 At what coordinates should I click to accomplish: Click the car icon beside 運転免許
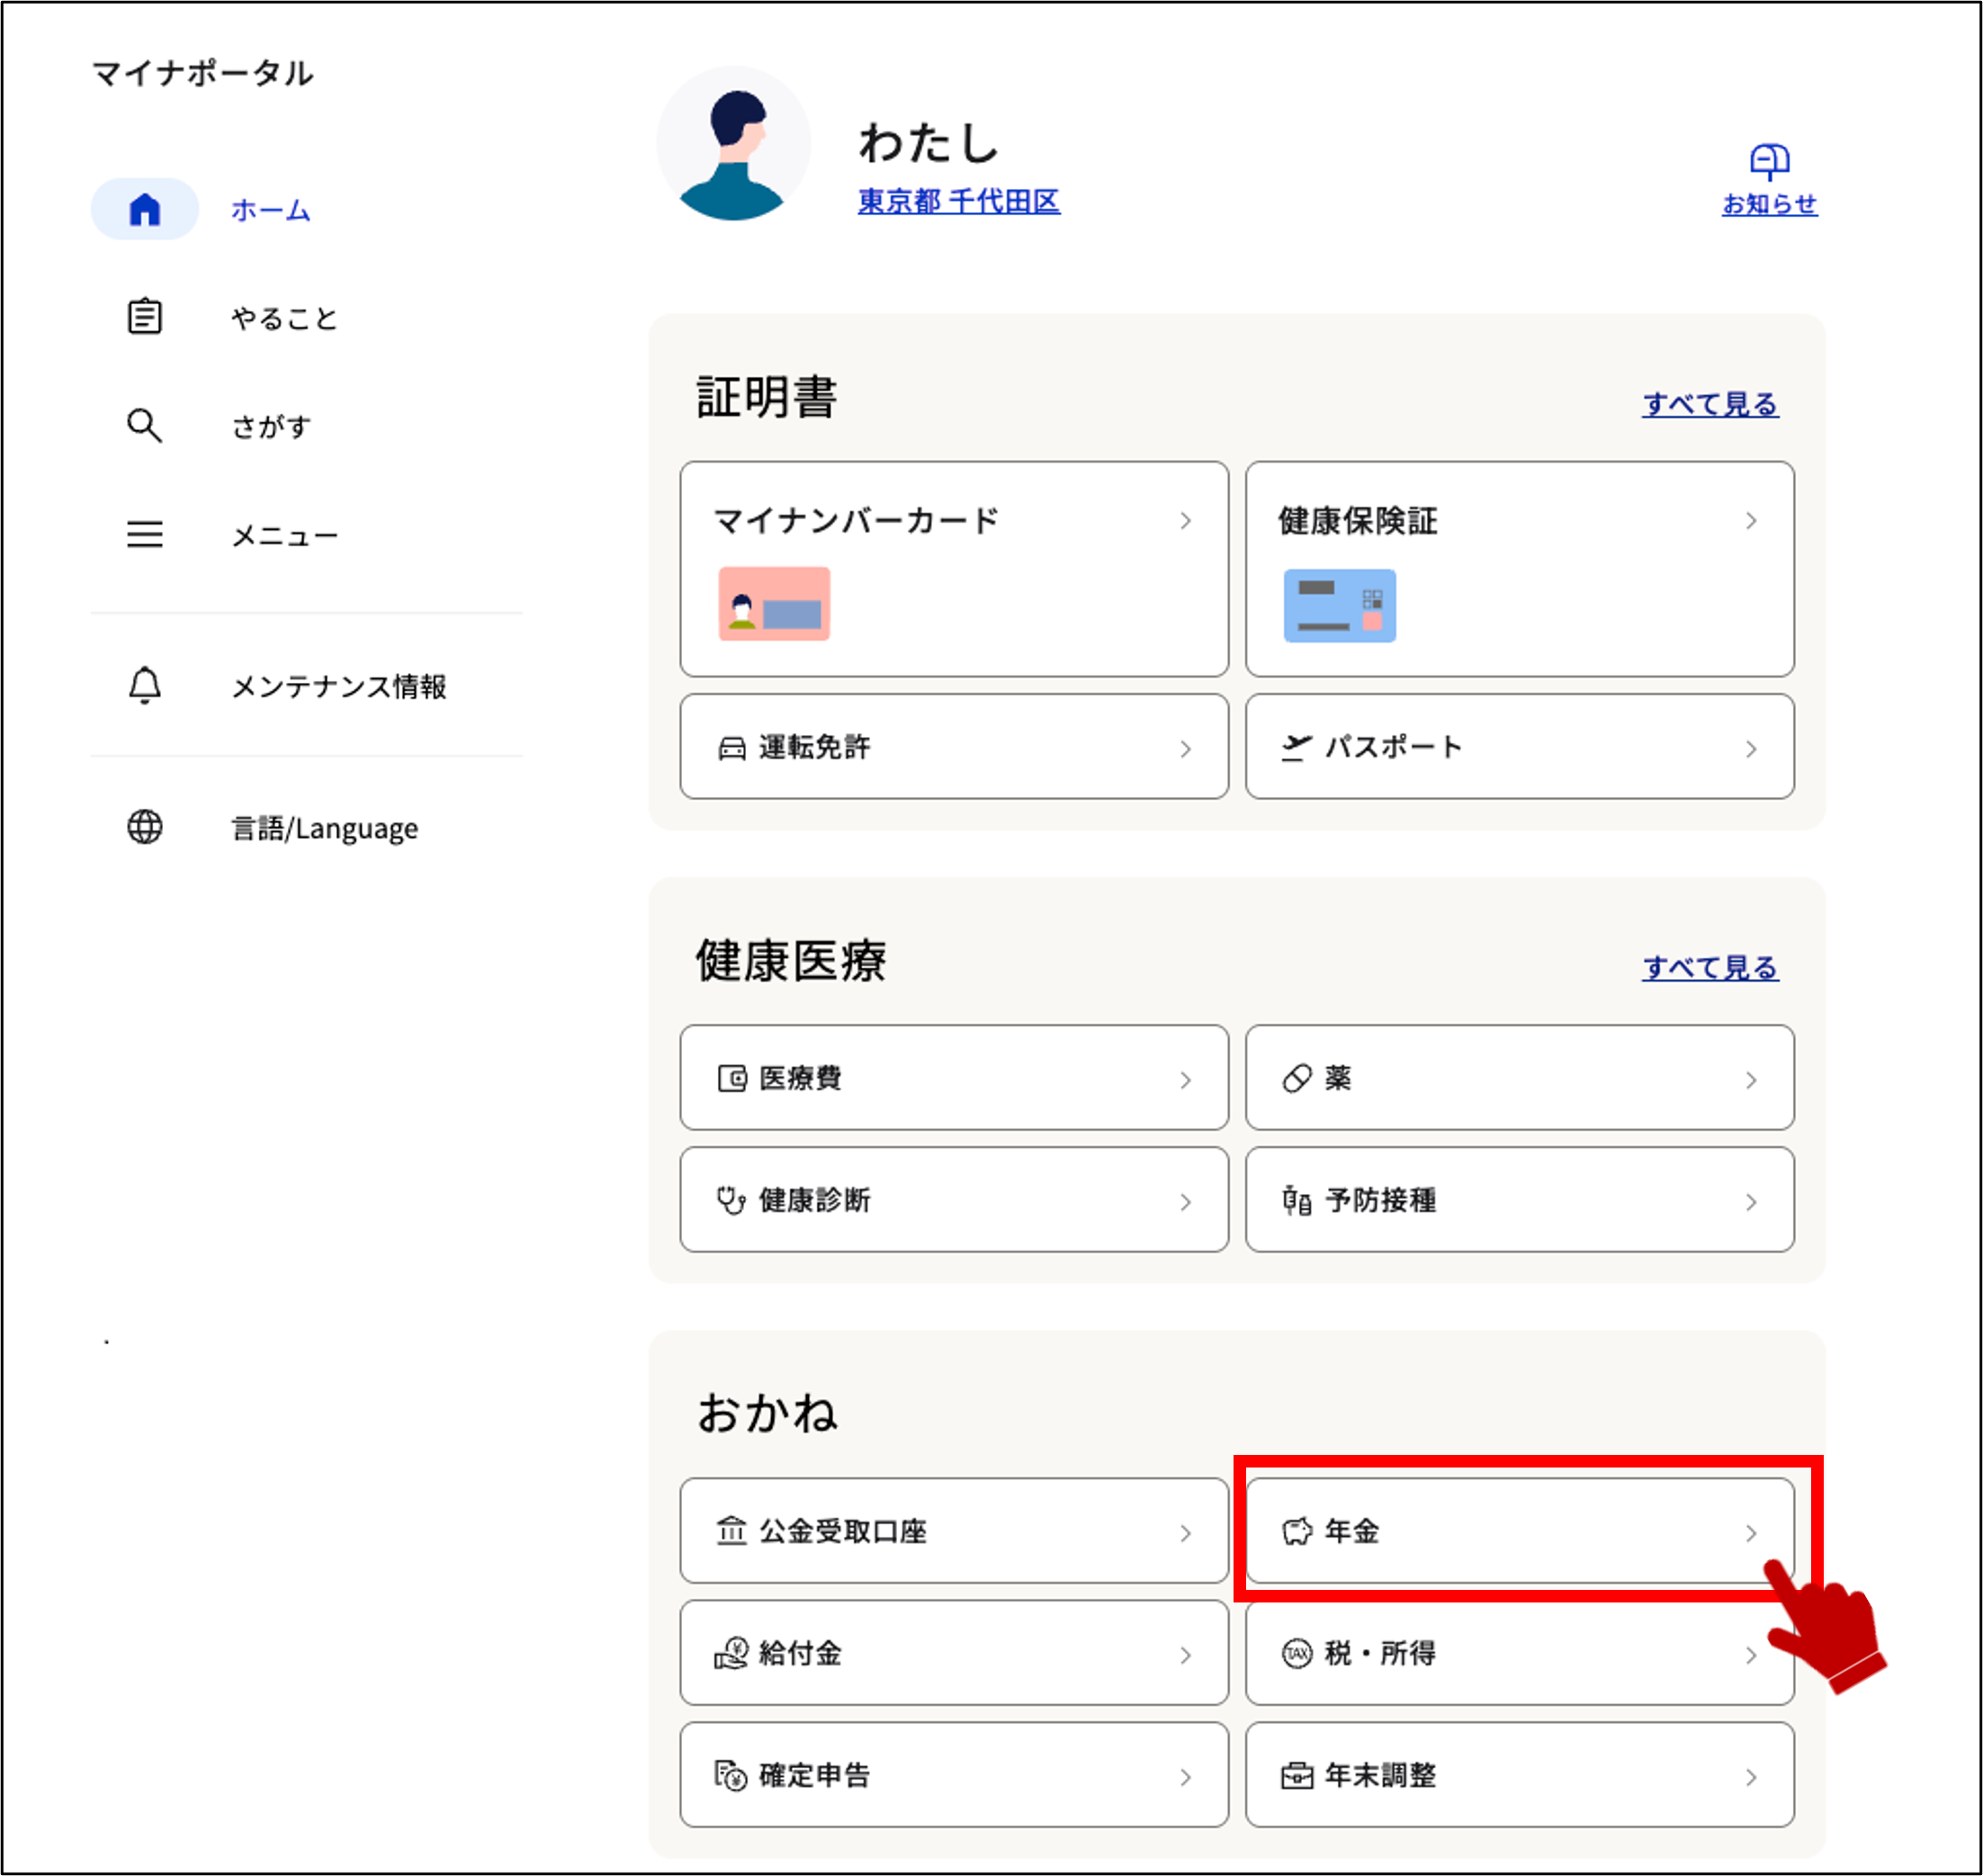click(732, 748)
